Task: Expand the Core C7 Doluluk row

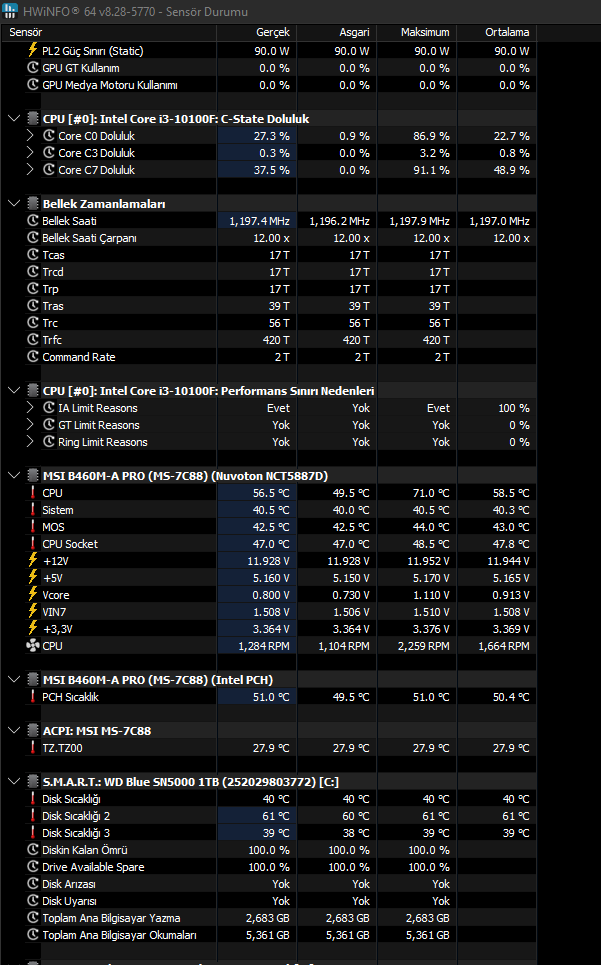Action: point(30,169)
